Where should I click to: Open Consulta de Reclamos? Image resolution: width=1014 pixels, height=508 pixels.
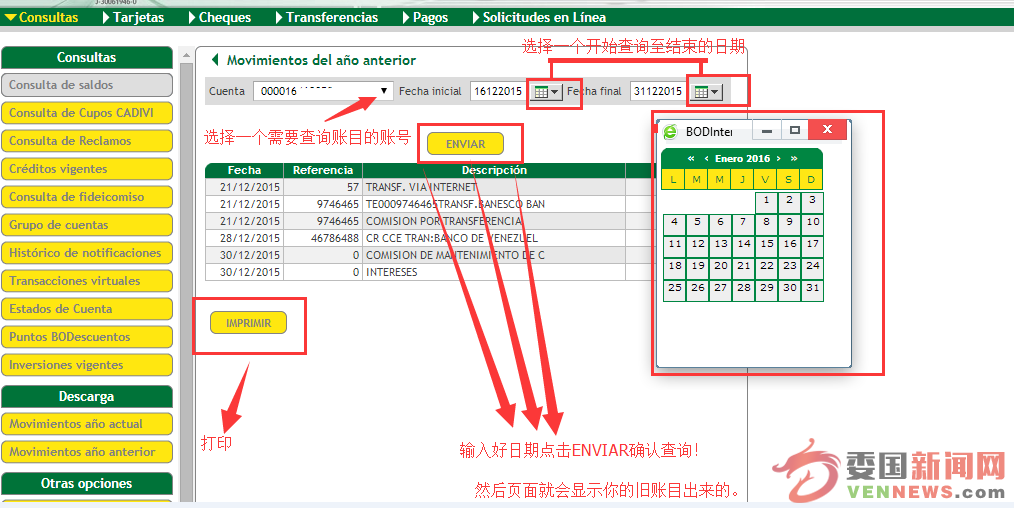87,141
